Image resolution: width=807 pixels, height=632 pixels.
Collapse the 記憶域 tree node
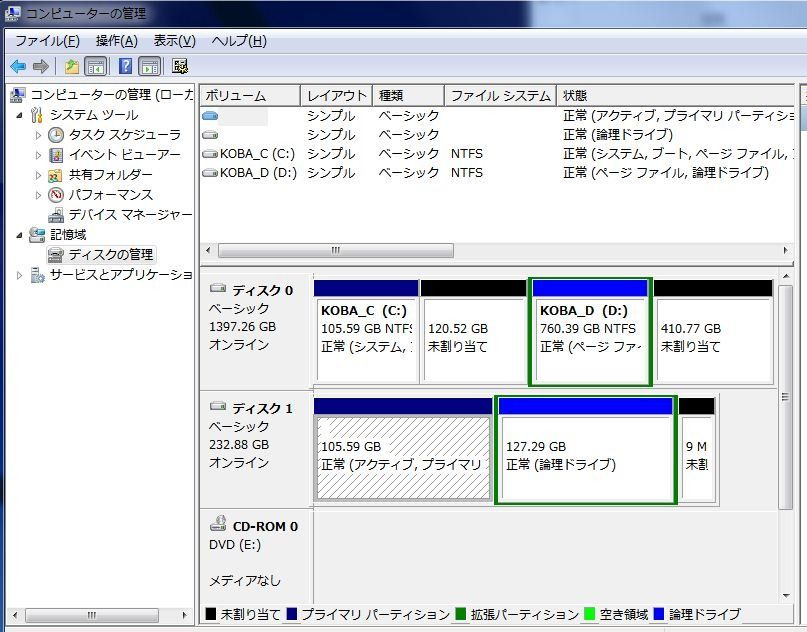(19, 235)
